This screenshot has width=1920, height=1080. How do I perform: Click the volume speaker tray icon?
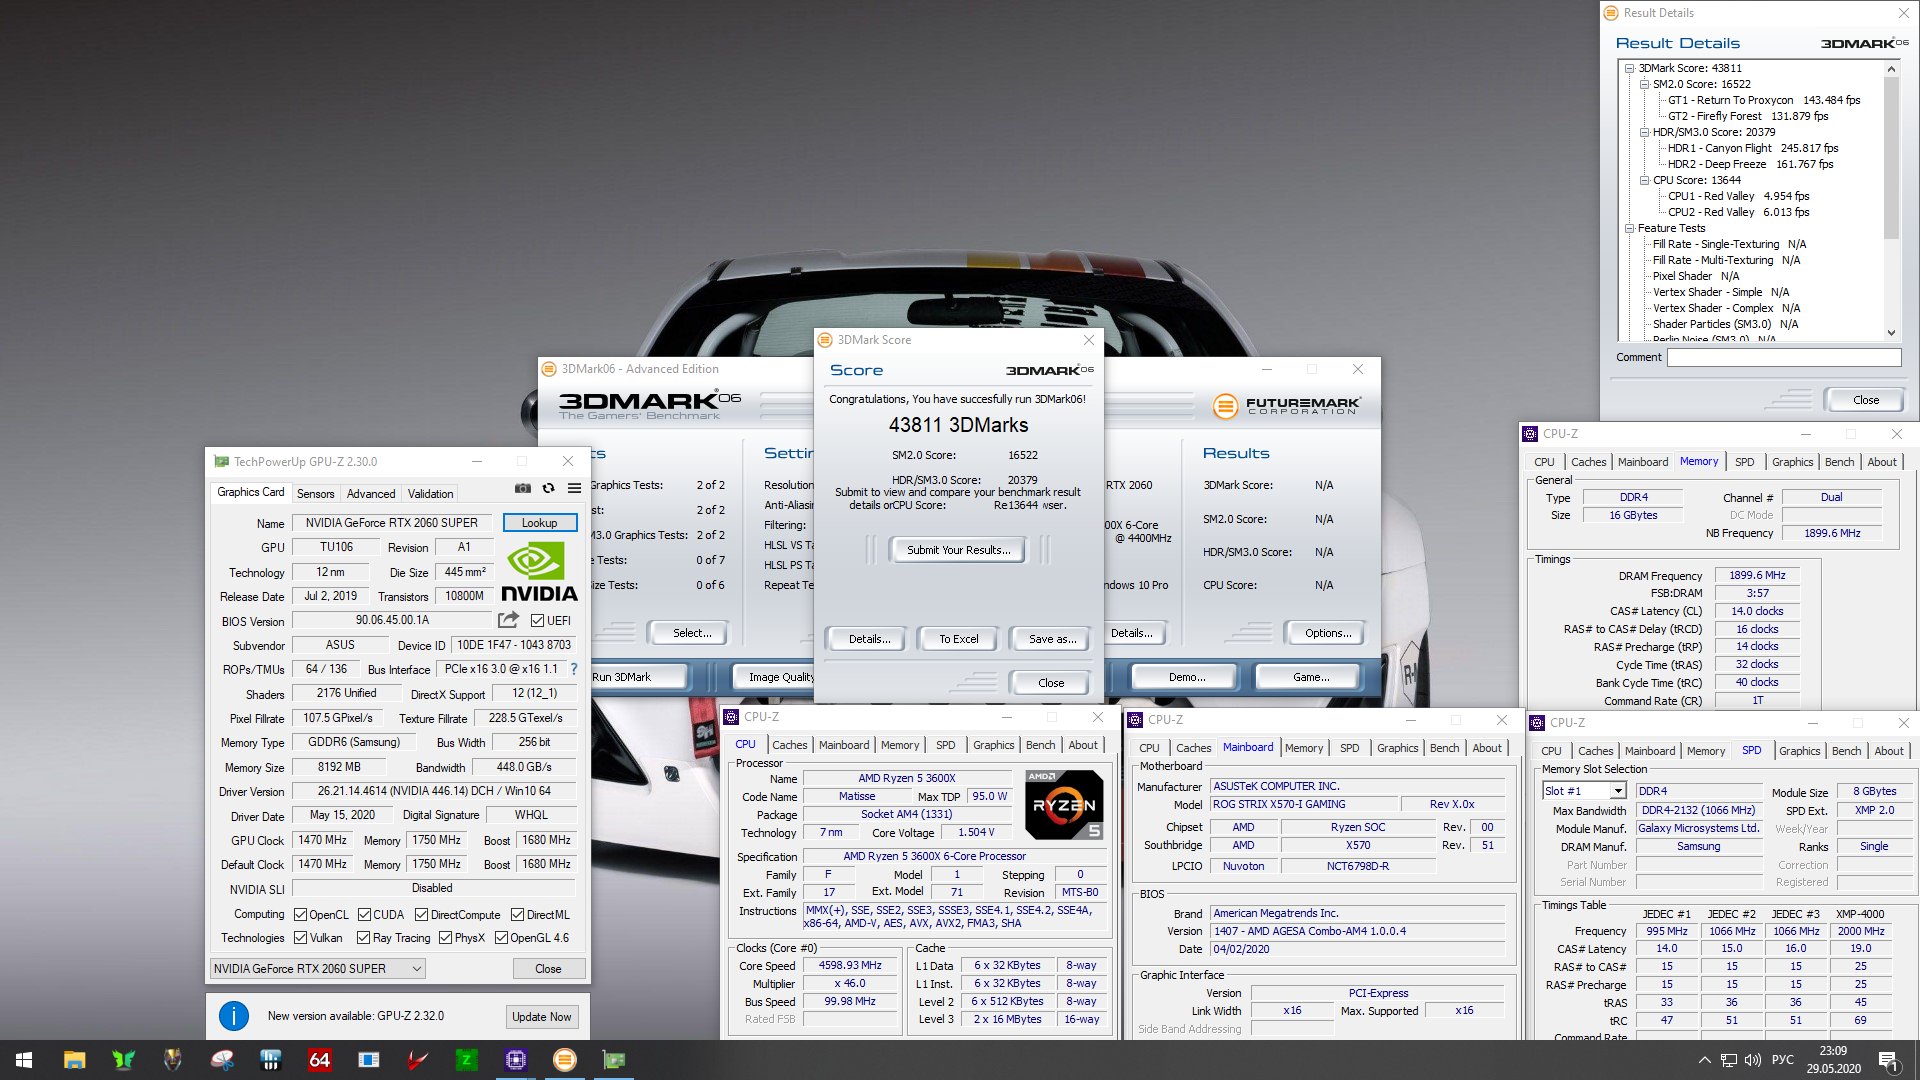(1753, 1060)
